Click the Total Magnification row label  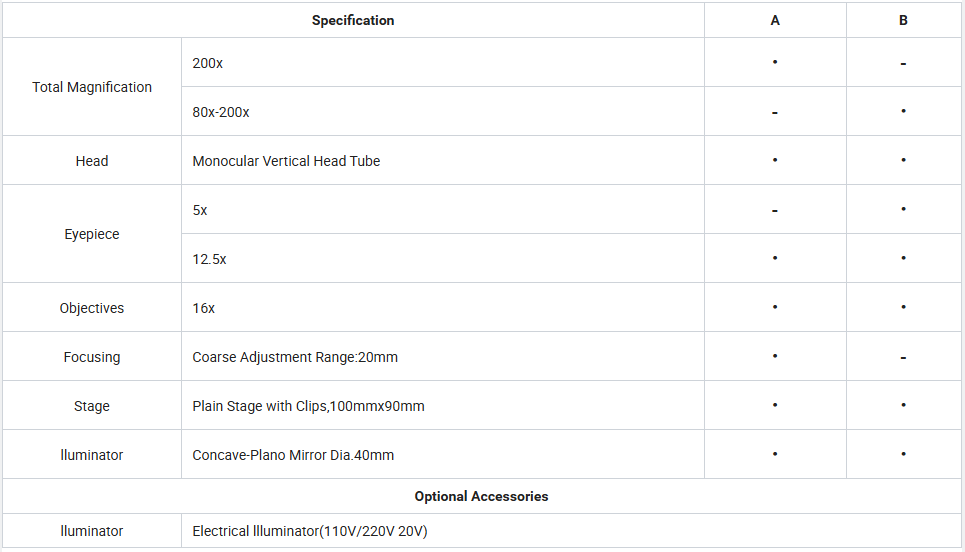click(x=92, y=87)
